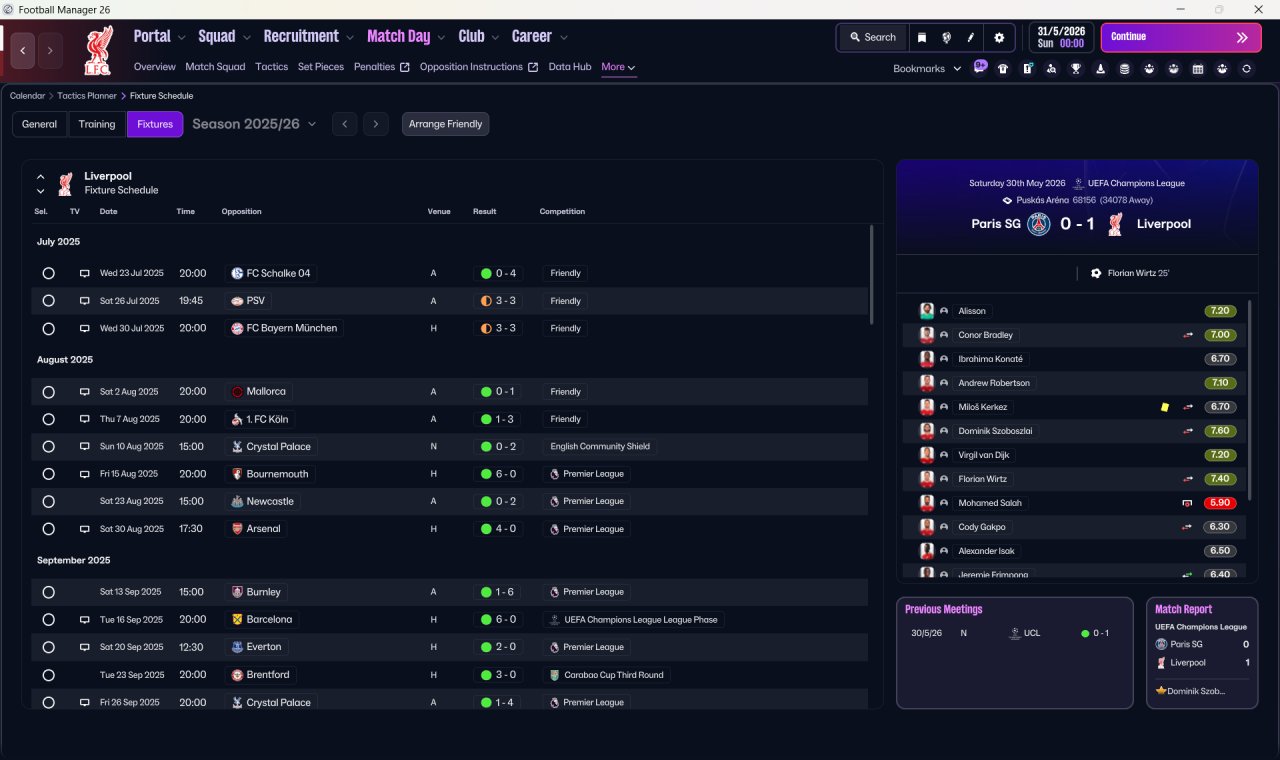The image size is (1280, 760).
Task: Click the Liverpool badge next to the 0 - 1 score
Action: (x=1115, y=224)
